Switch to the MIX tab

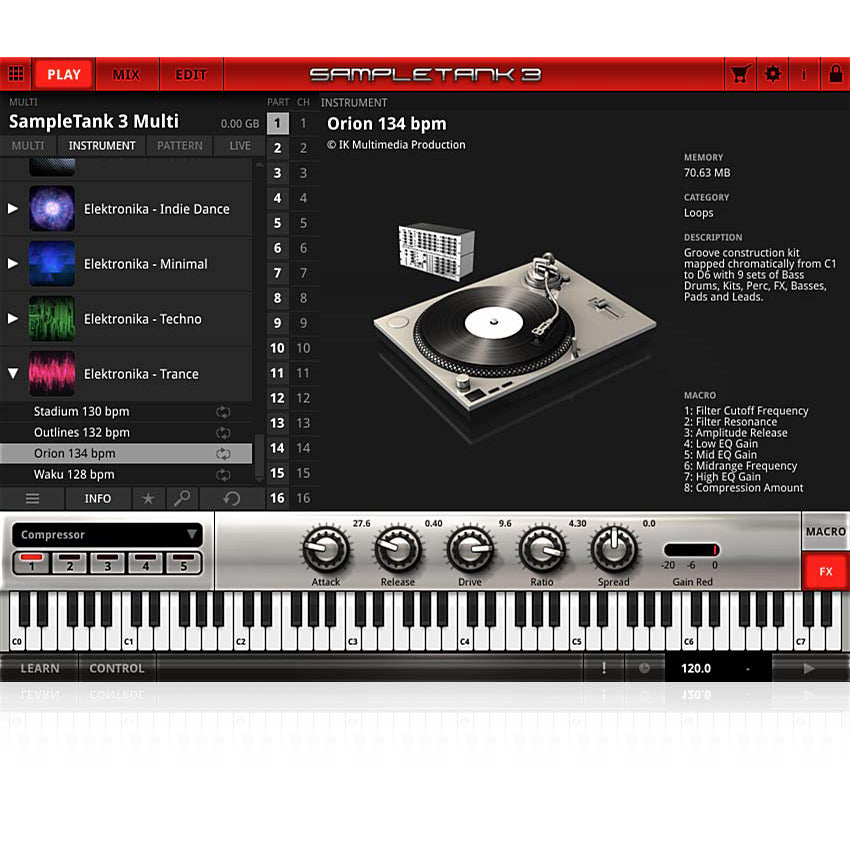(x=127, y=73)
